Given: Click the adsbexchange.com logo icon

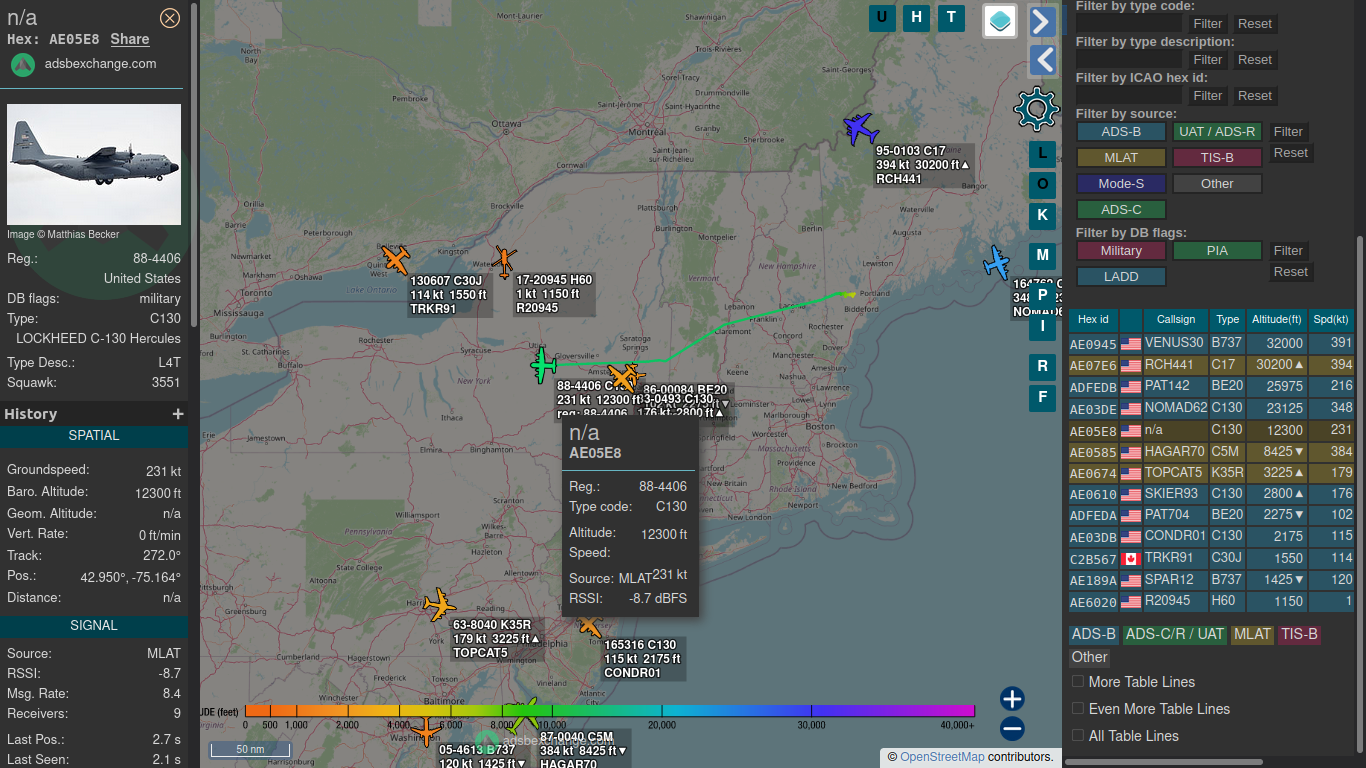Looking at the screenshot, I should click(23, 64).
